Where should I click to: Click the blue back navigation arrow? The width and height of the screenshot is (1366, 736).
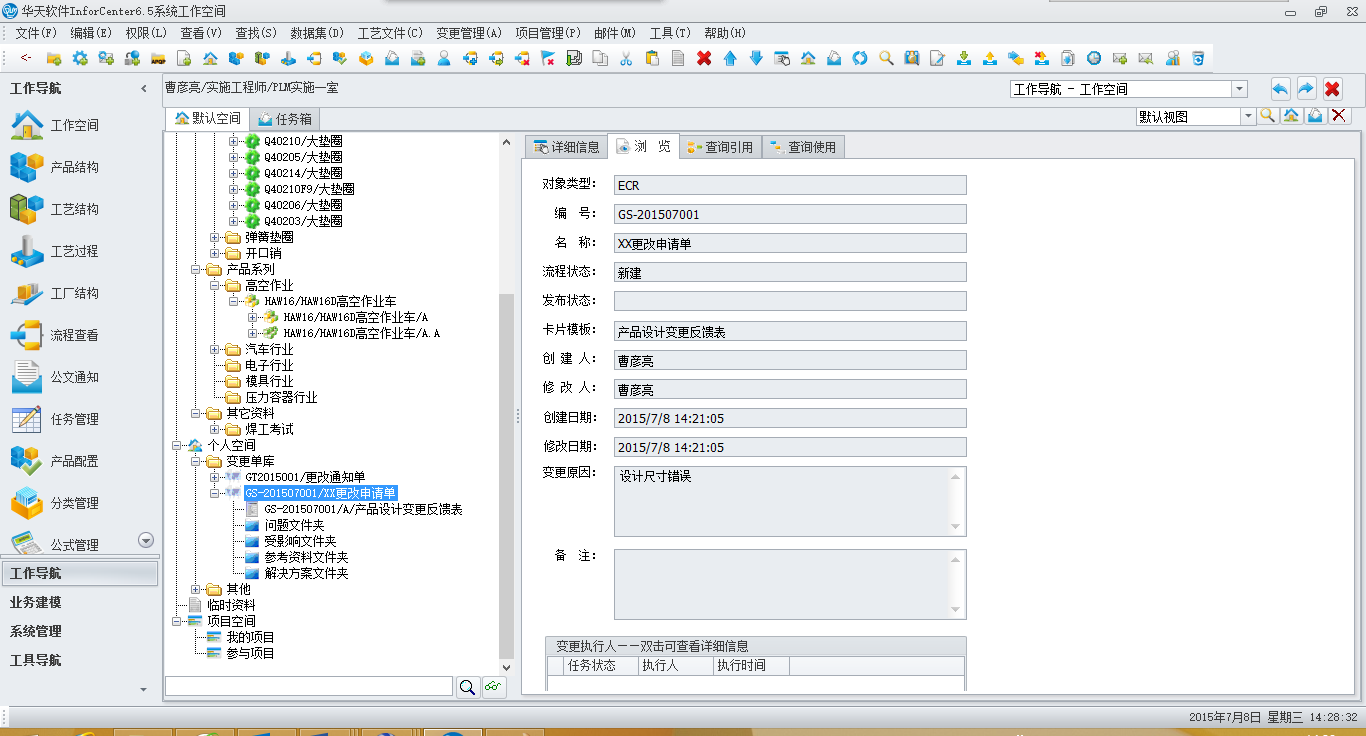1280,88
